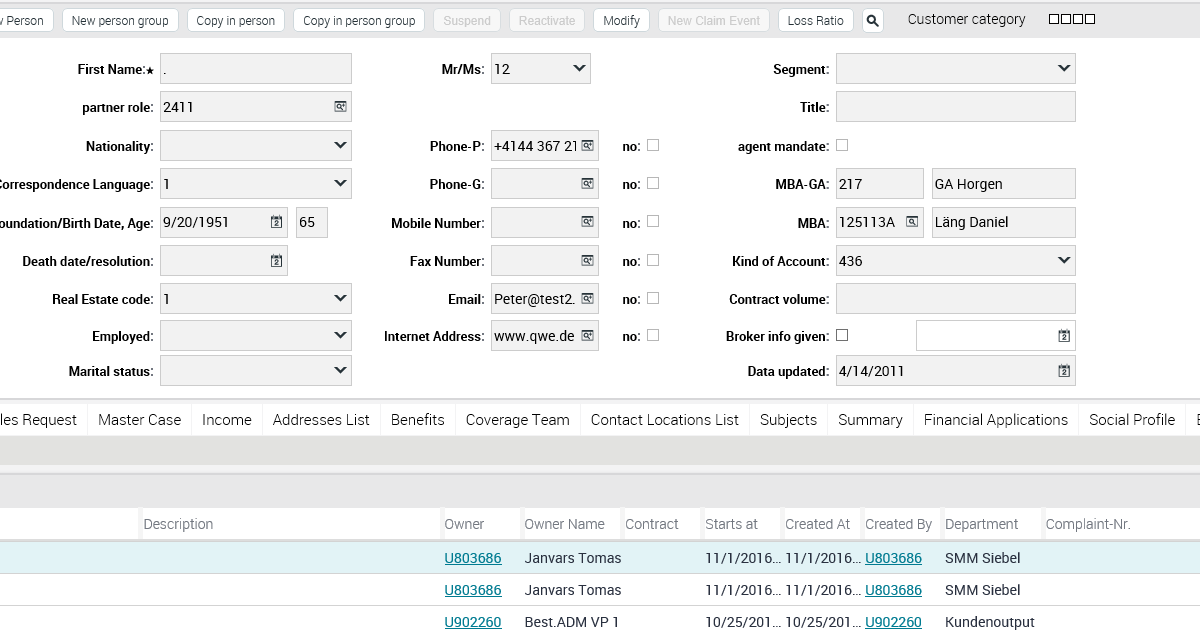Click the New person group button

click(x=120, y=19)
